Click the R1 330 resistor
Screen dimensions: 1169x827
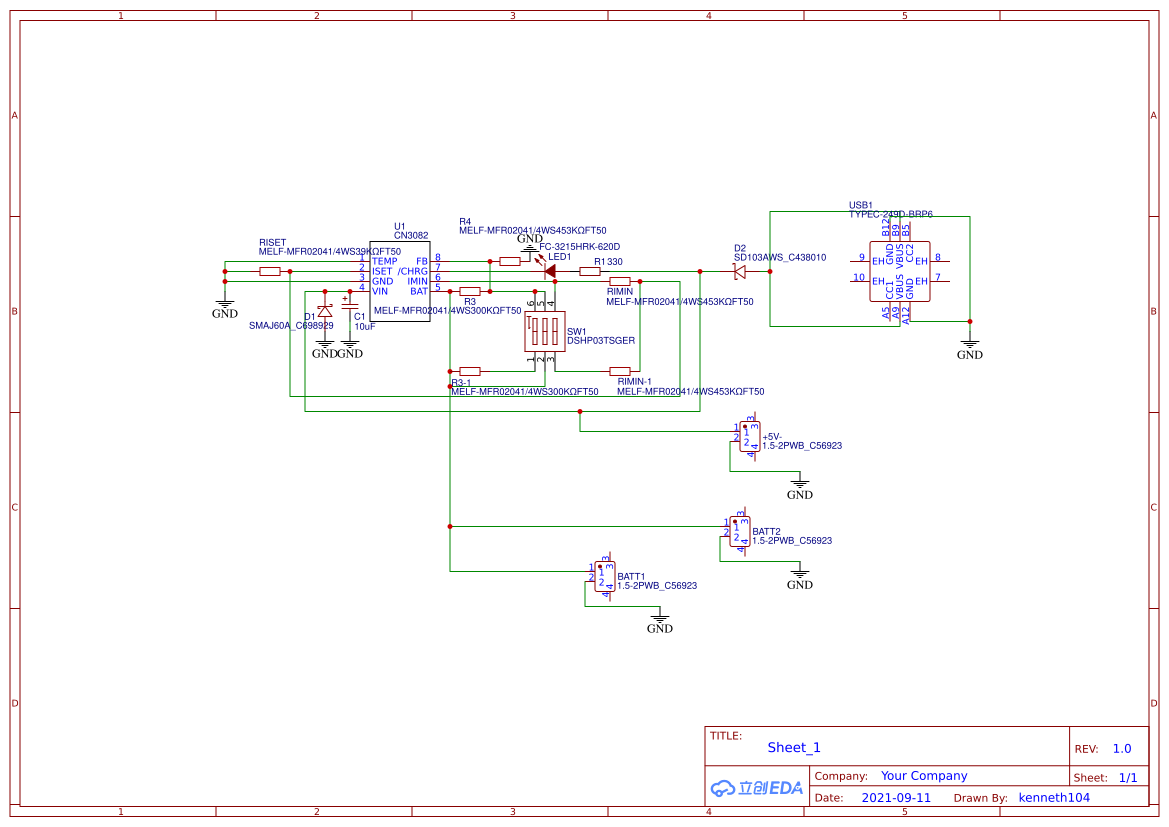(590, 271)
